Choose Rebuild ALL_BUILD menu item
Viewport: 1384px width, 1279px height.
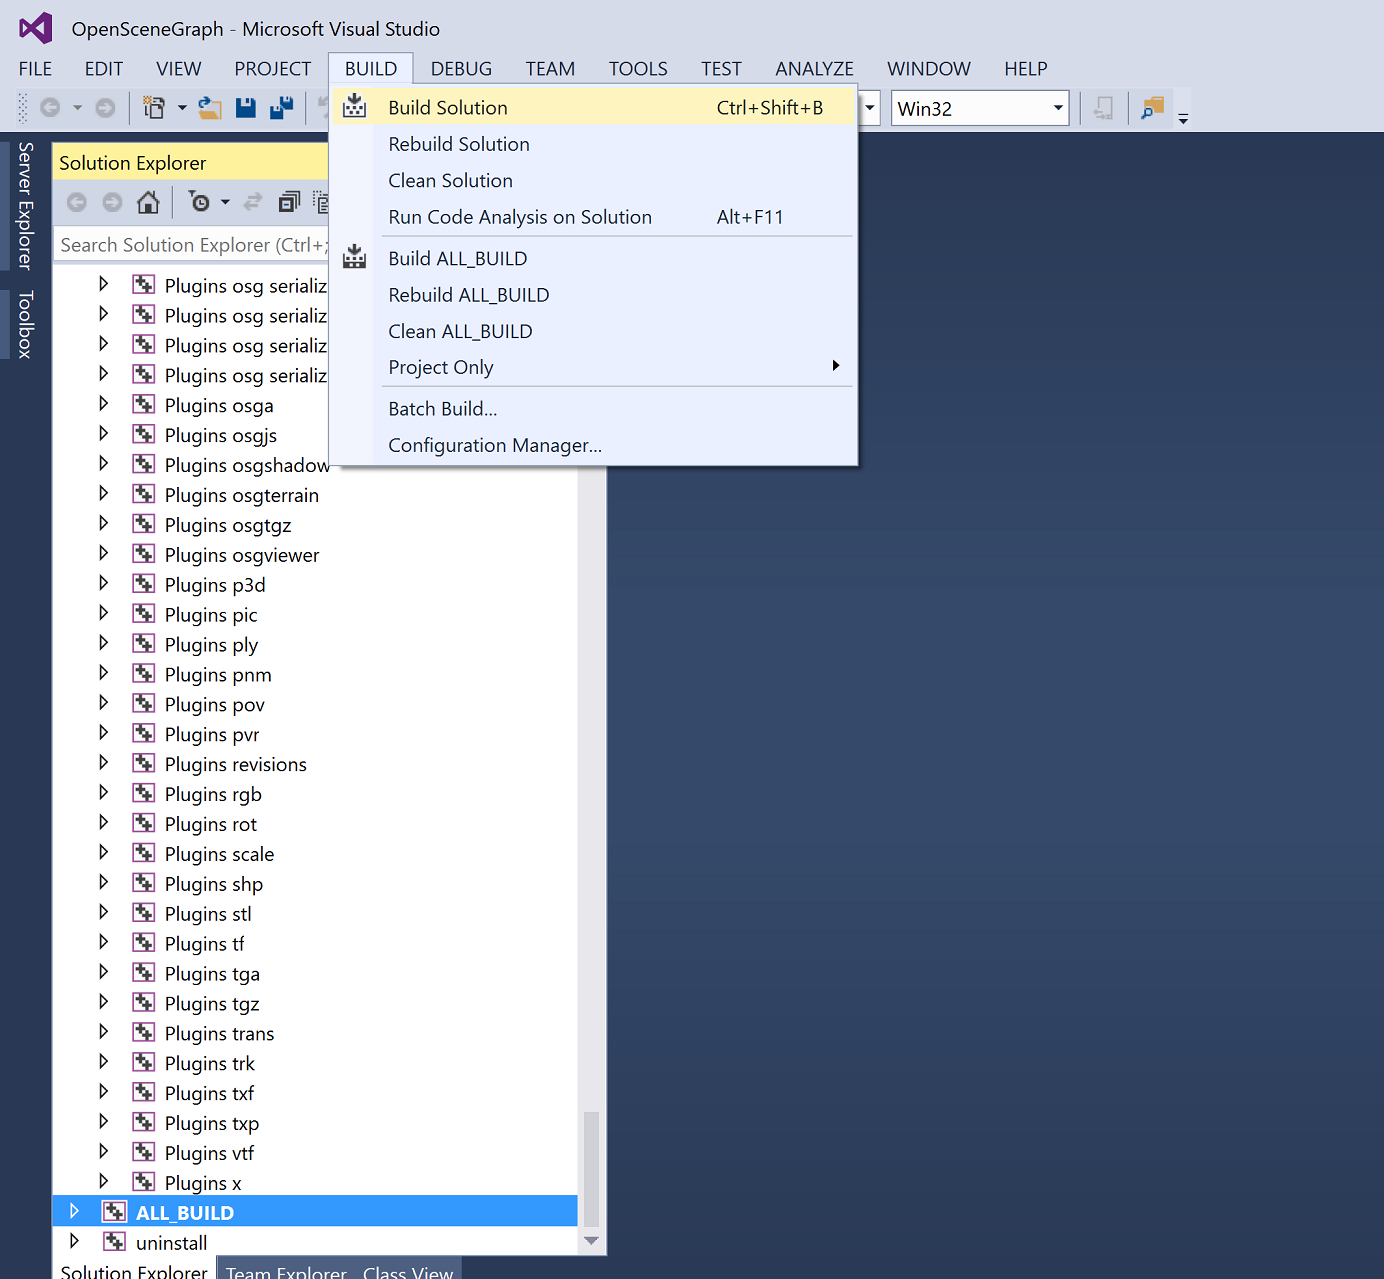tap(593, 295)
